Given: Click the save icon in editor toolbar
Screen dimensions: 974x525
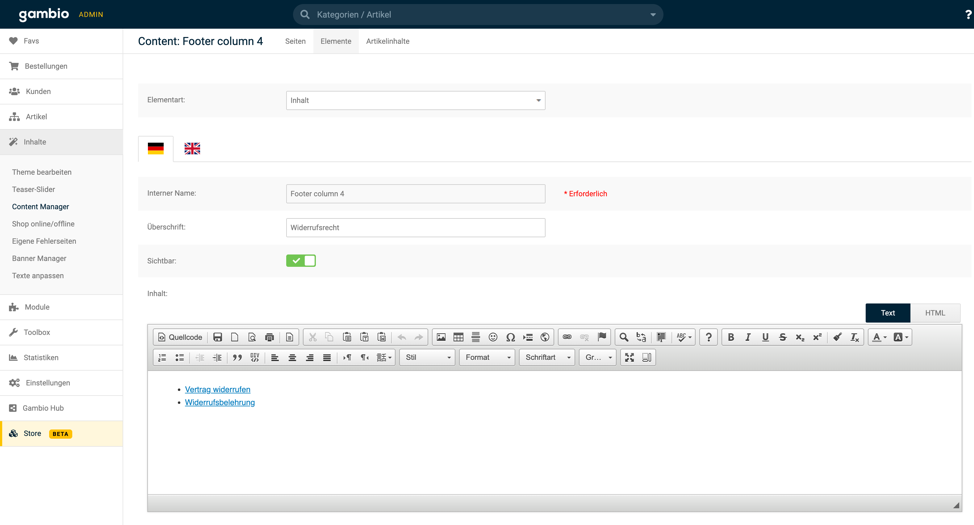Looking at the screenshot, I should (217, 337).
